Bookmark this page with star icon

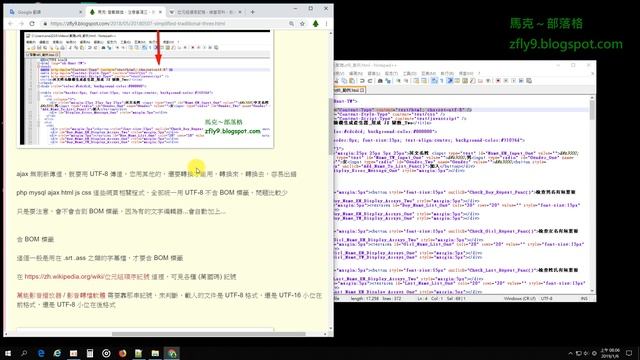pos(302,24)
